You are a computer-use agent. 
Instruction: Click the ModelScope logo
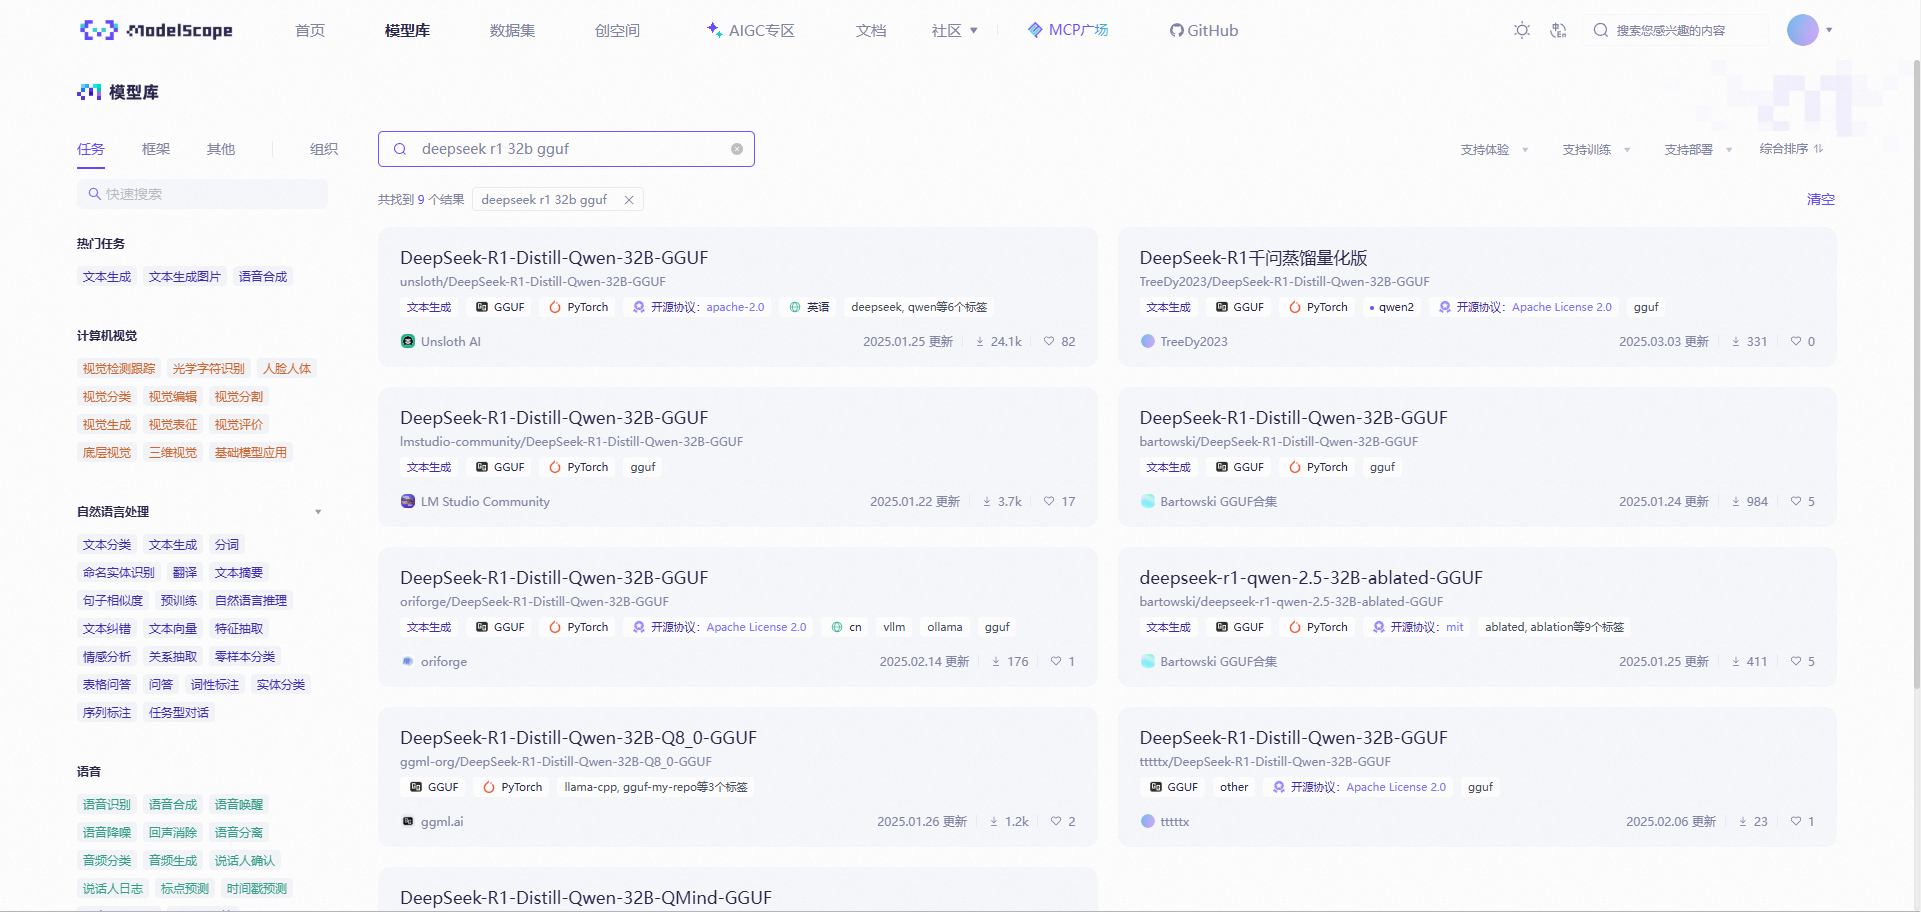pyautogui.click(x=156, y=30)
